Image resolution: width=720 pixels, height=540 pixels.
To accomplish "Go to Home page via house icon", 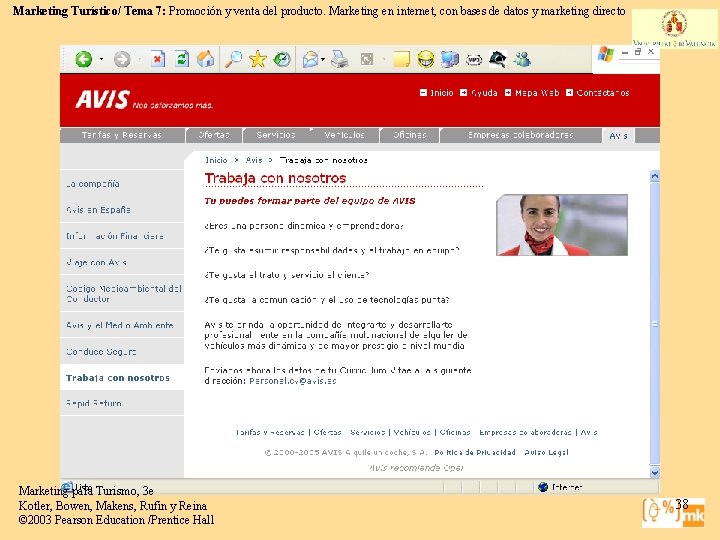I will click(x=206, y=59).
